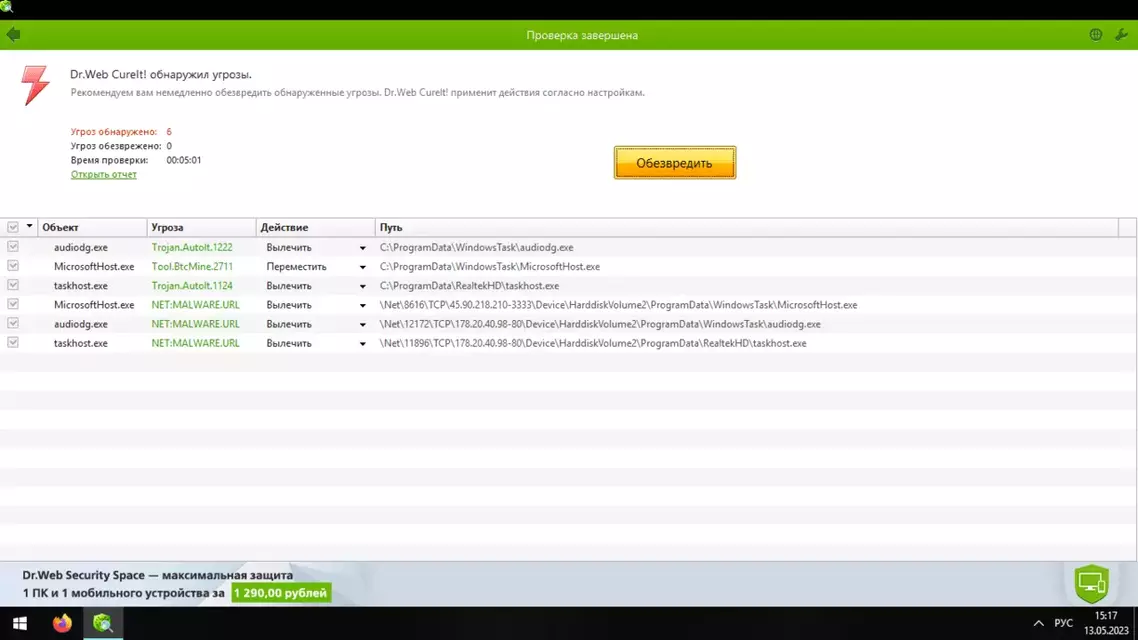Open the Windows Start menu

point(20,623)
